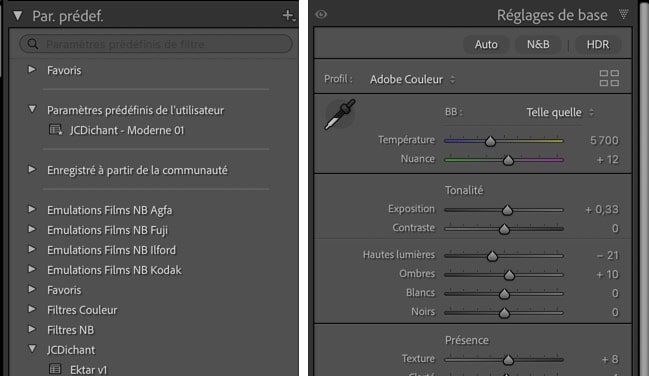649x376 pixels.
Task: Click the Par. prédef. panel title
Action: click(x=68, y=16)
